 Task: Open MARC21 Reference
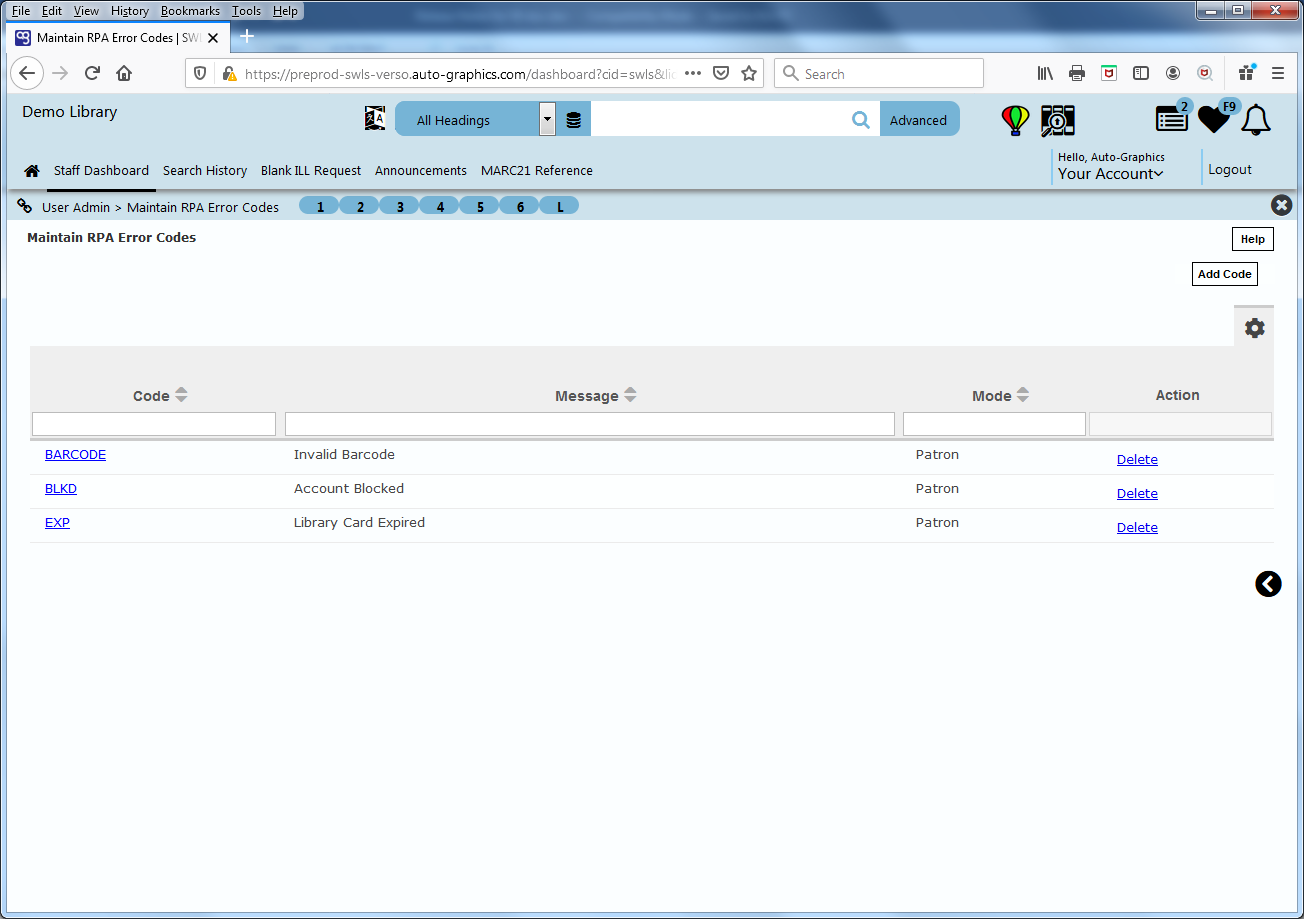pyautogui.click(x=537, y=171)
